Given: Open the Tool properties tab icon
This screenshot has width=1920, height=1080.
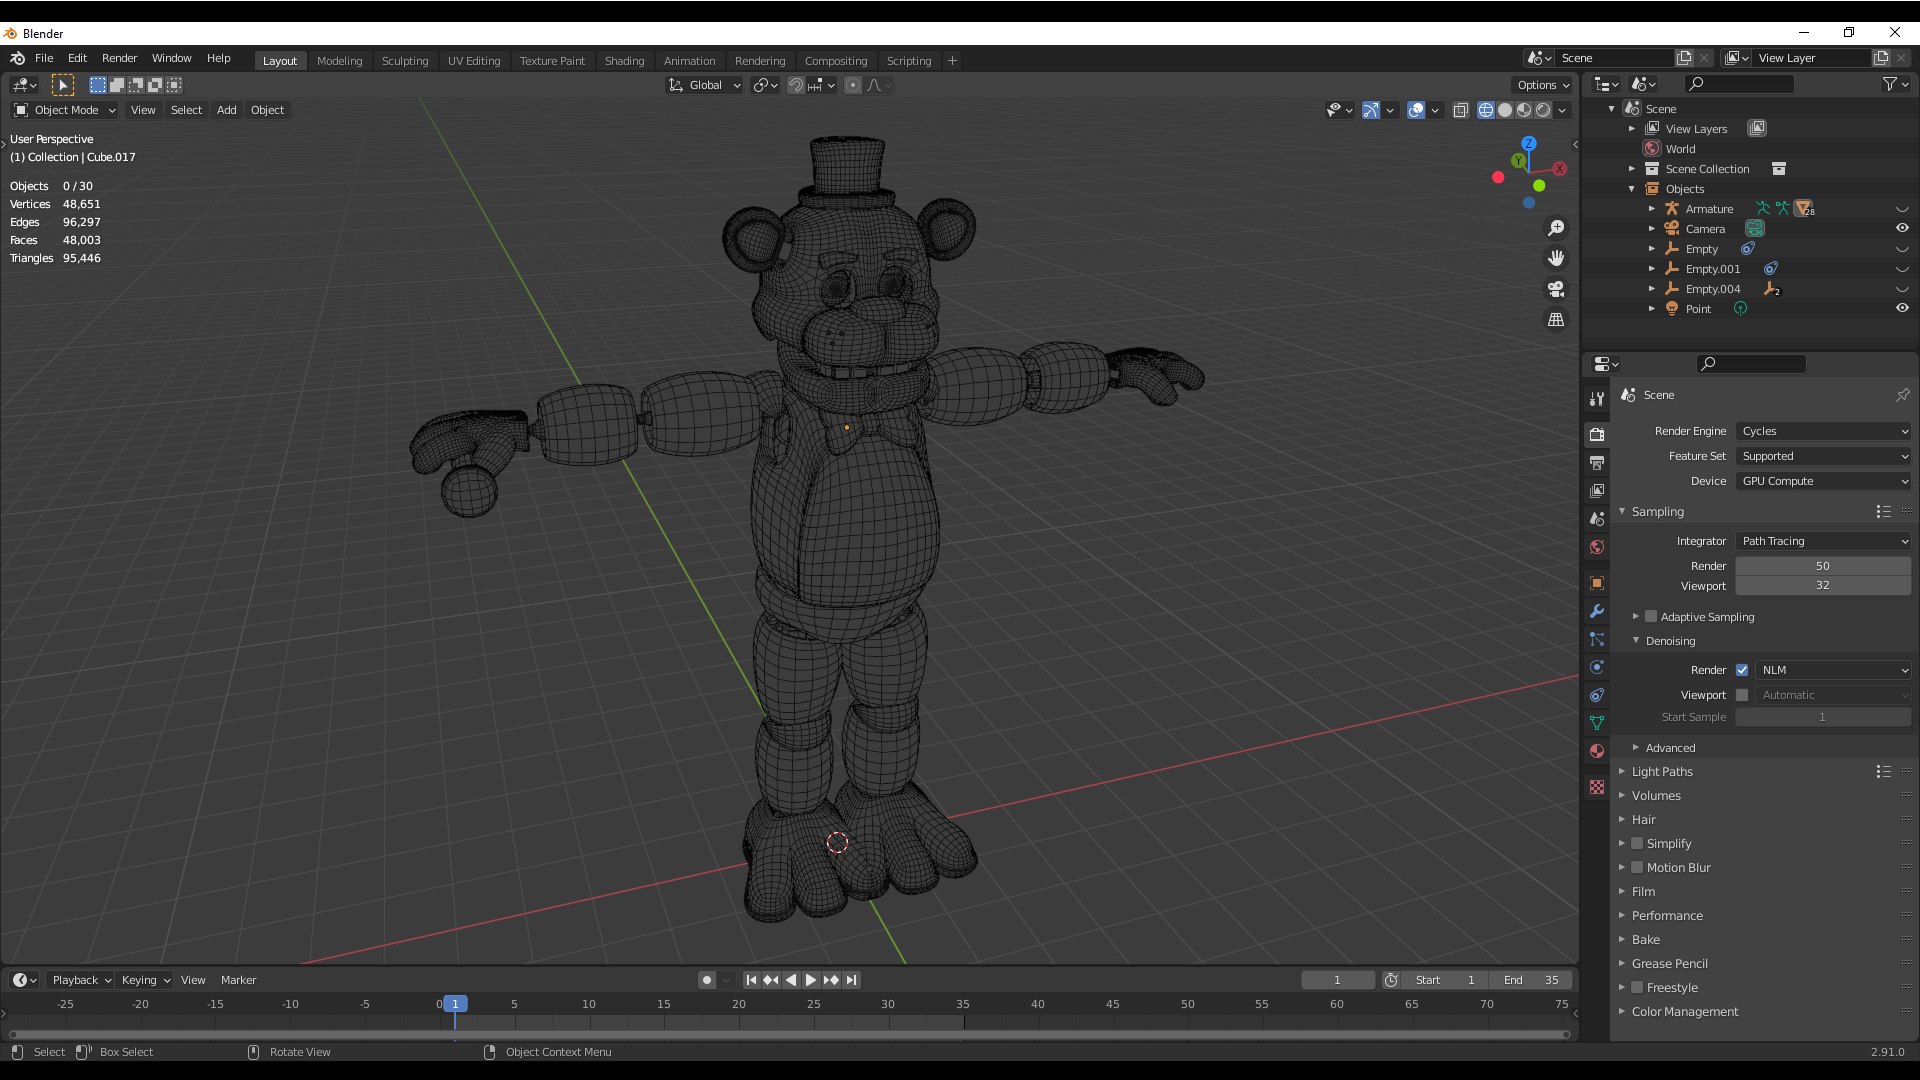Looking at the screenshot, I should [x=1597, y=399].
